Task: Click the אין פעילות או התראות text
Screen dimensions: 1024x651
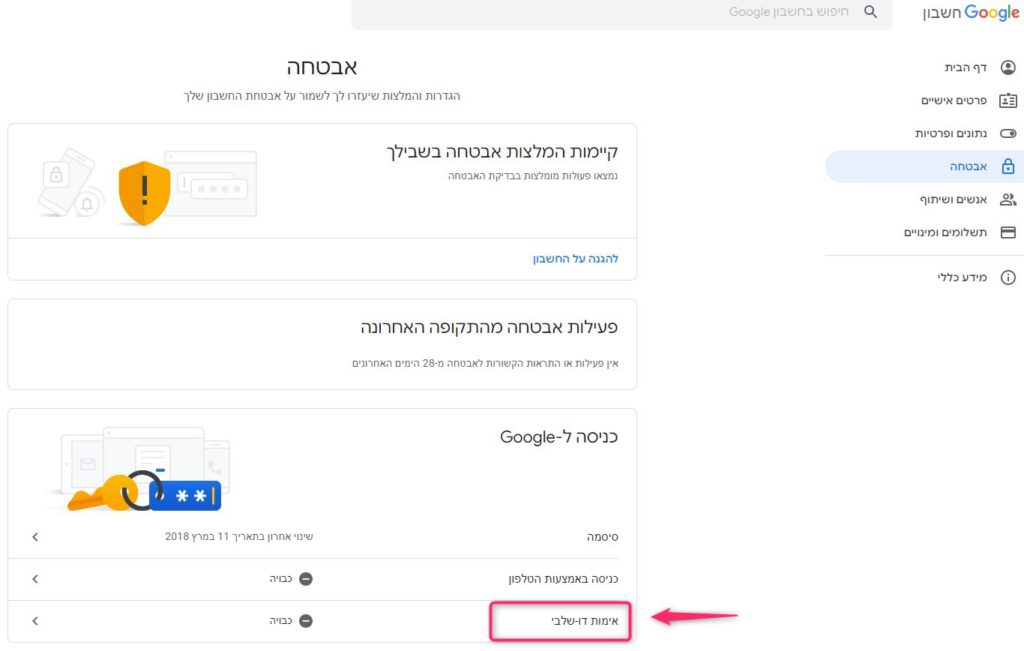Action: (x=485, y=363)
